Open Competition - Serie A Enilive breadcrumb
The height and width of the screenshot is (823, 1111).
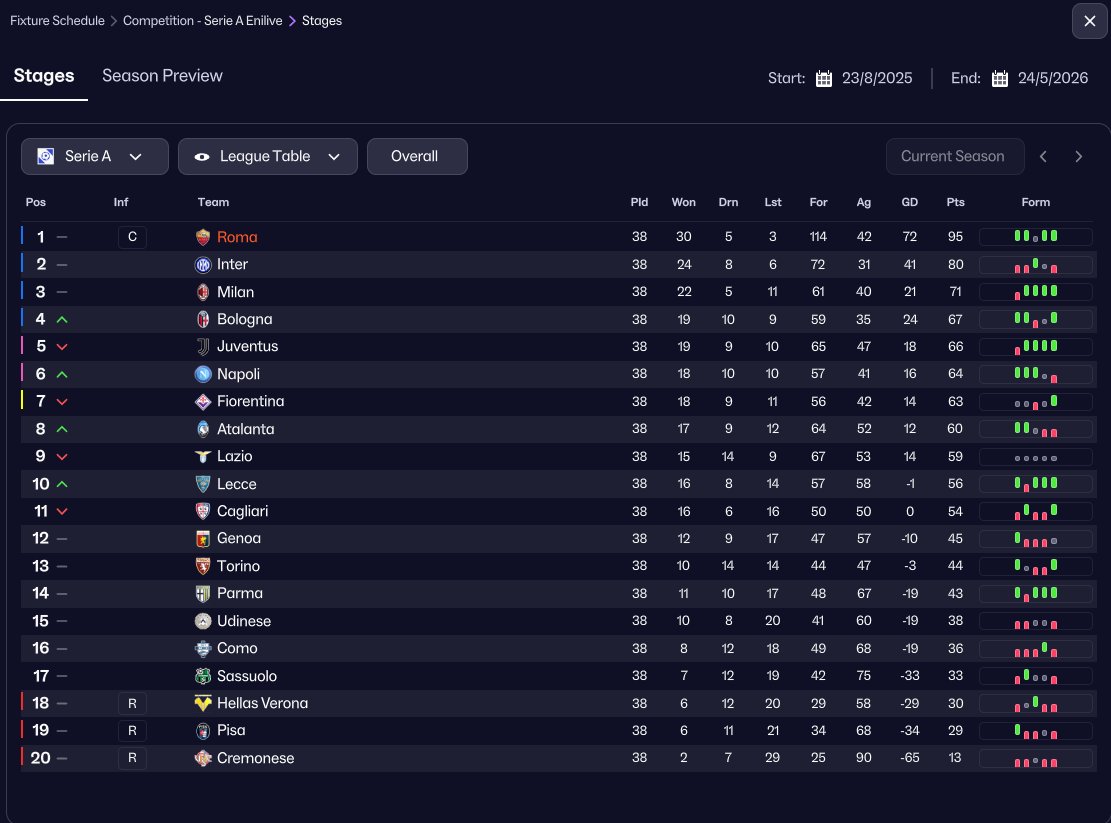tap(203, 21)
